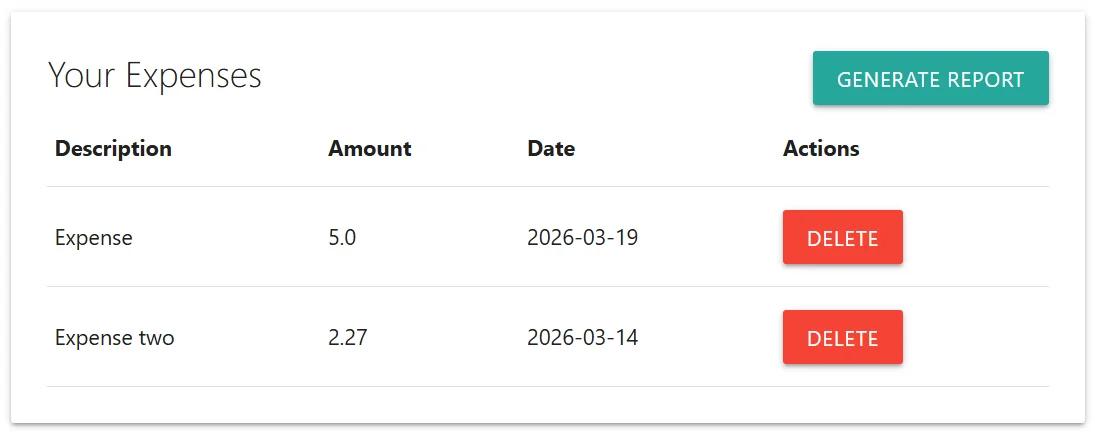This screenshot has width=1095, height=438.
Task: Select the Your Expenses heading
Action: tap(154, 75)
